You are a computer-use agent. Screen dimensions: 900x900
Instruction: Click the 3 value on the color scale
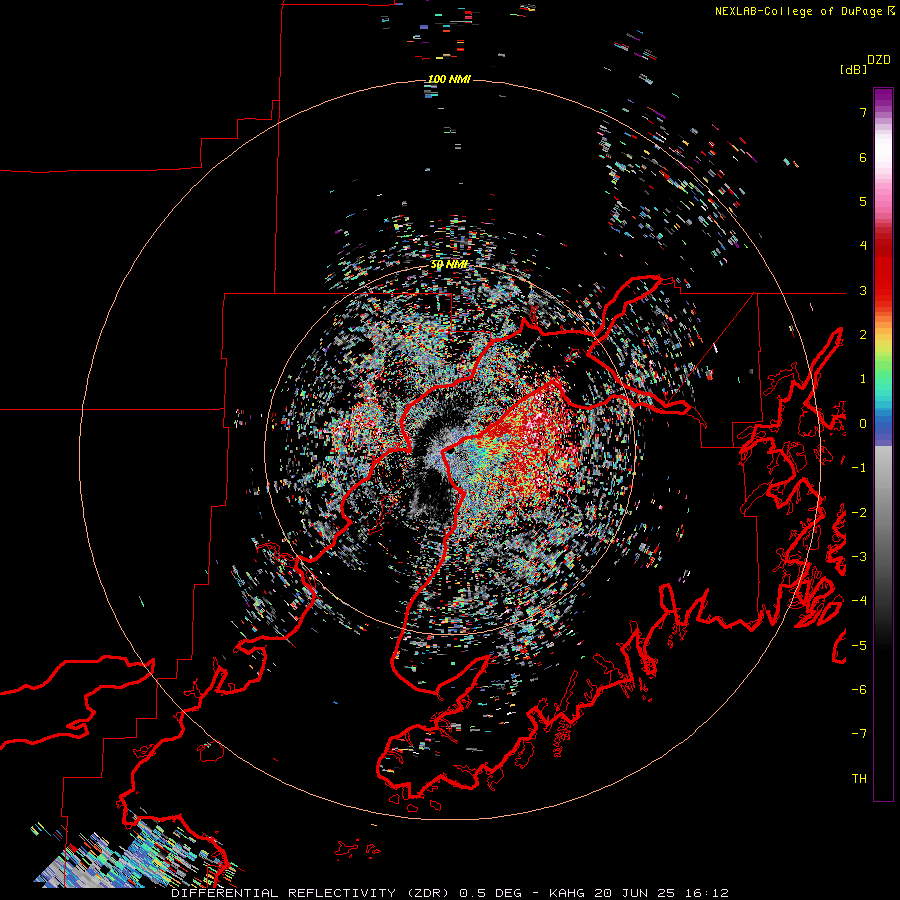[x=863, y=290]
